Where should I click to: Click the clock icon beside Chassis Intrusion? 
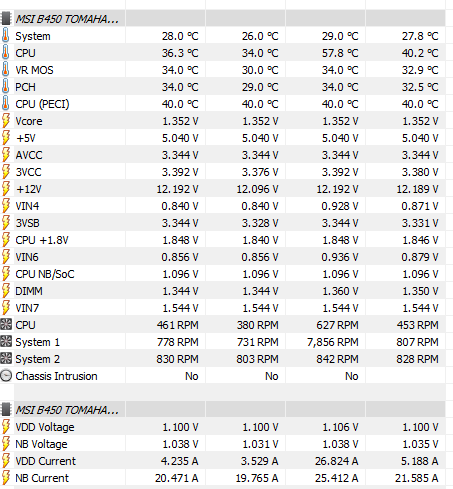pos(6,376)
